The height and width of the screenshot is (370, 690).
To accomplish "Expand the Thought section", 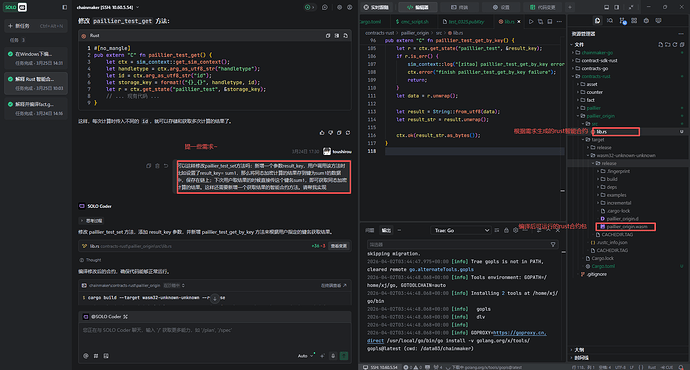I will click(x=91, y=260).
